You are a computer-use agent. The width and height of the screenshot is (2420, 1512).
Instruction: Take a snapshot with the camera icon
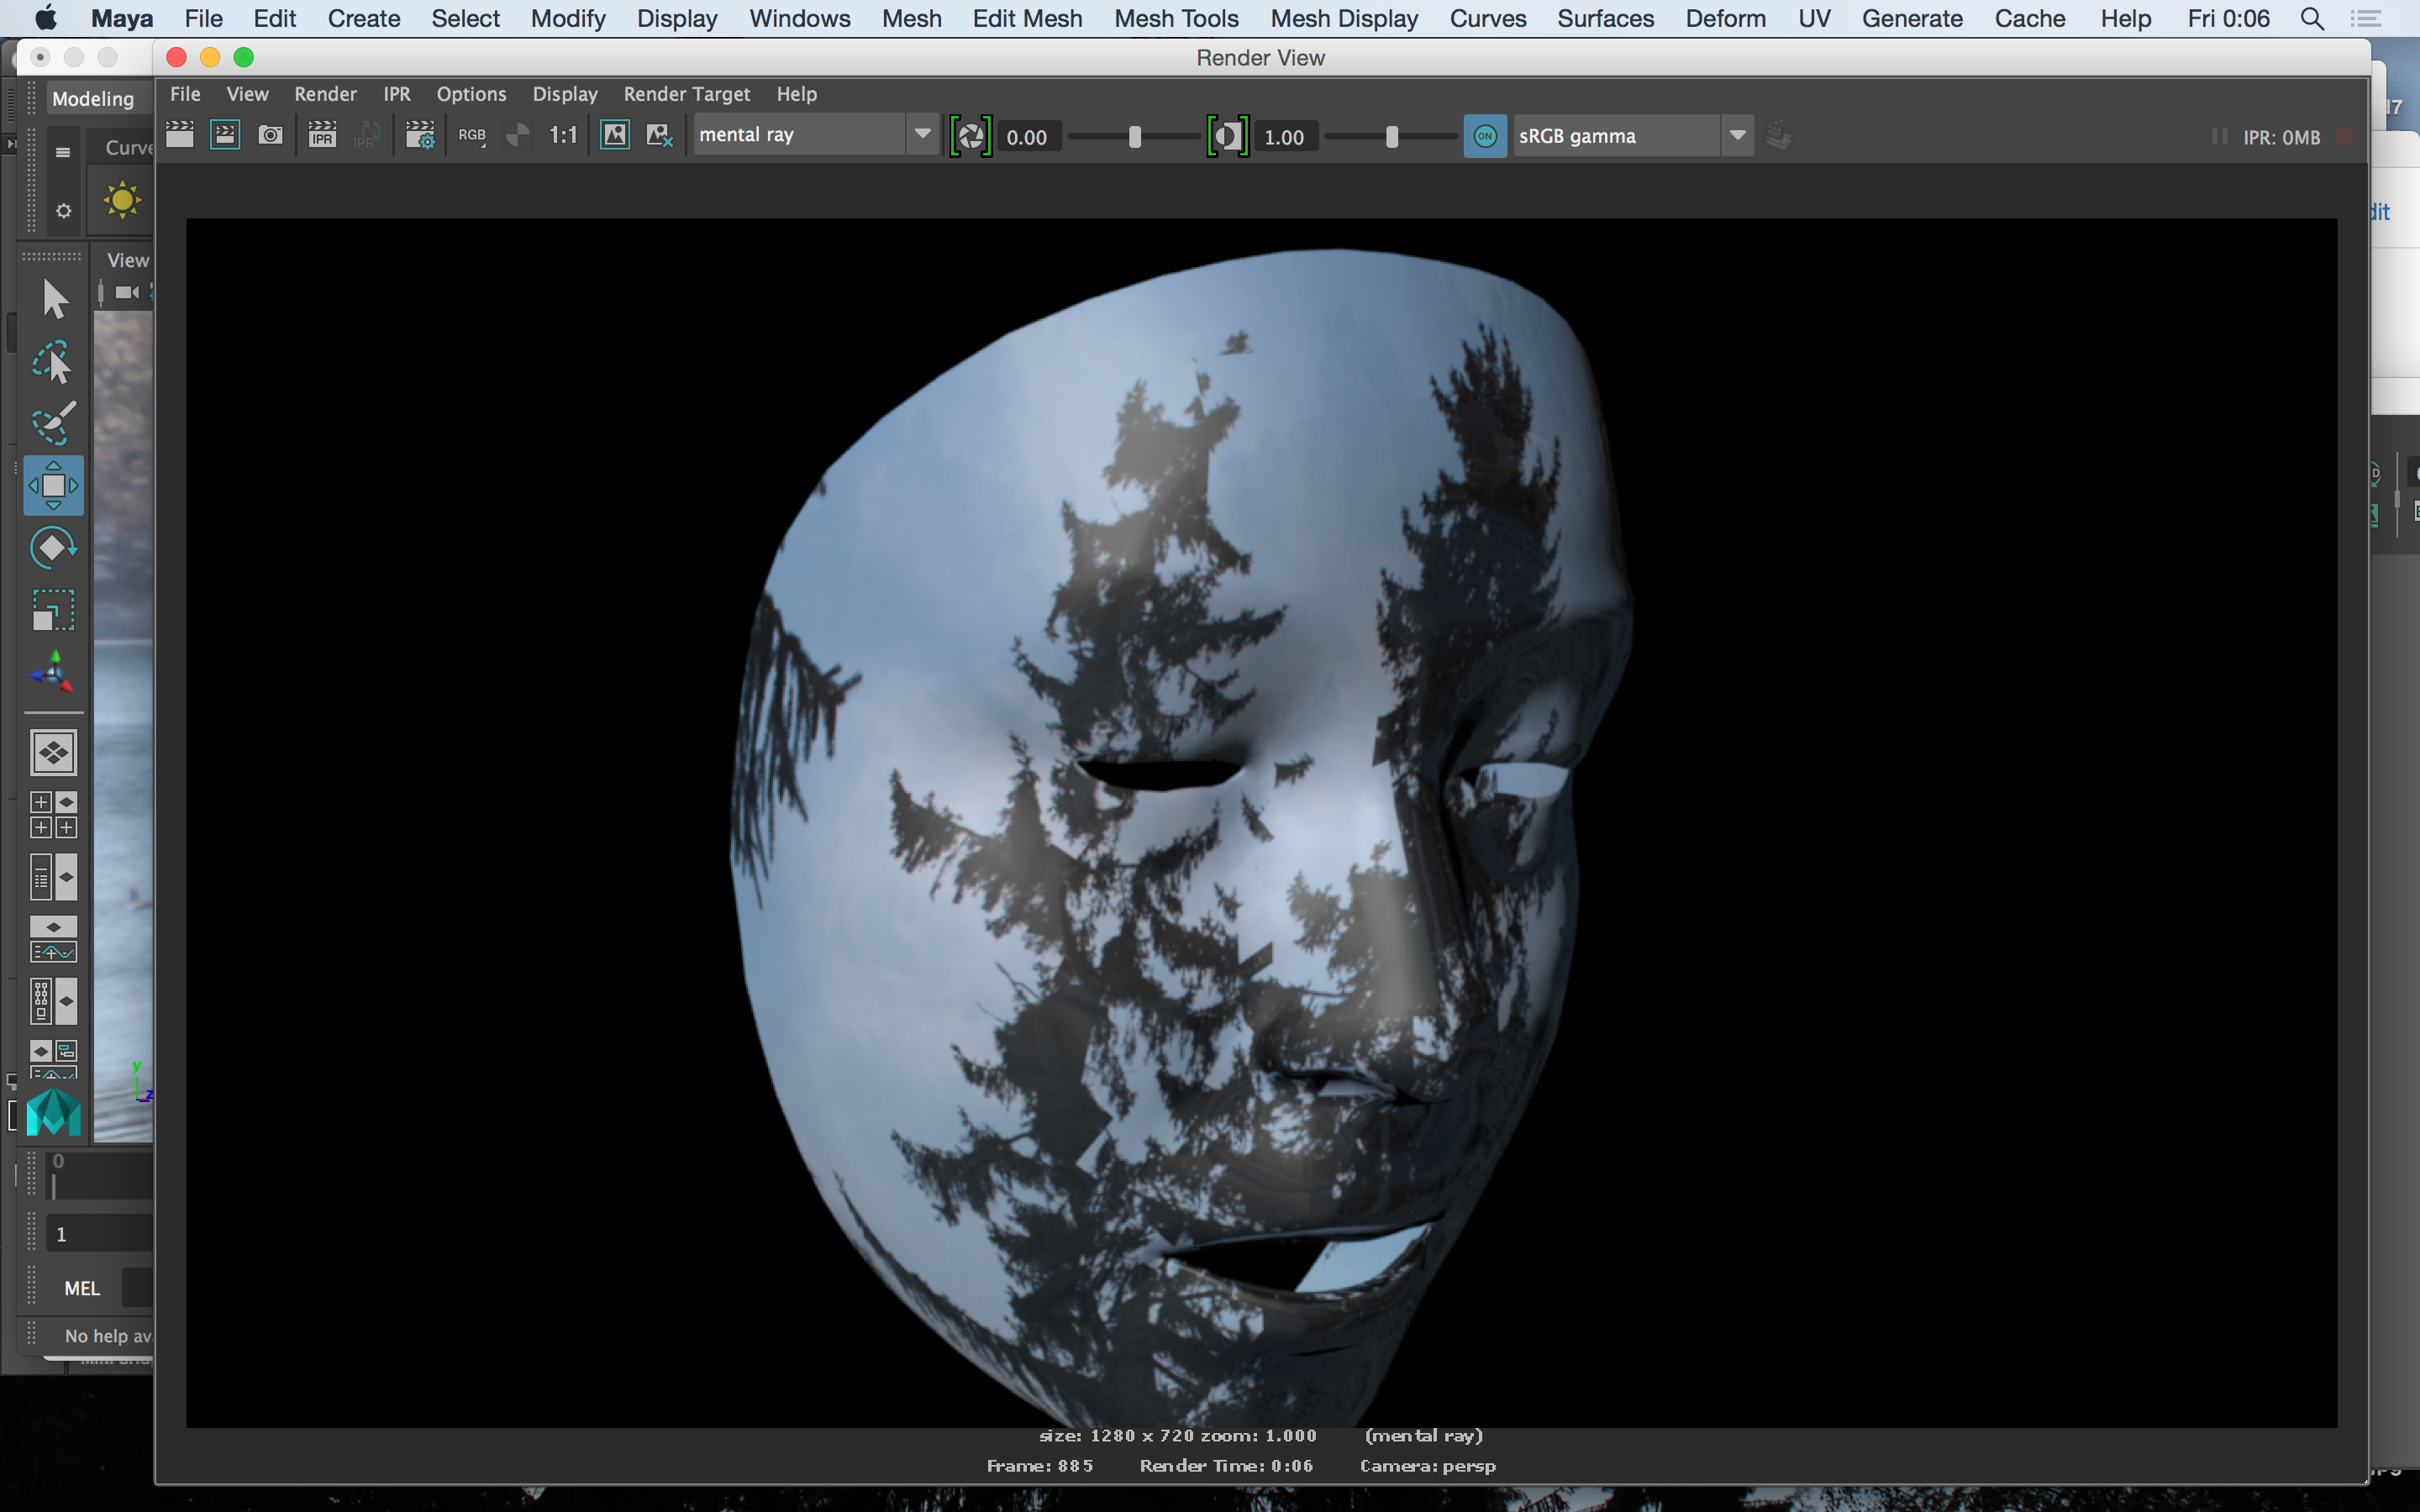pos(270,135)
